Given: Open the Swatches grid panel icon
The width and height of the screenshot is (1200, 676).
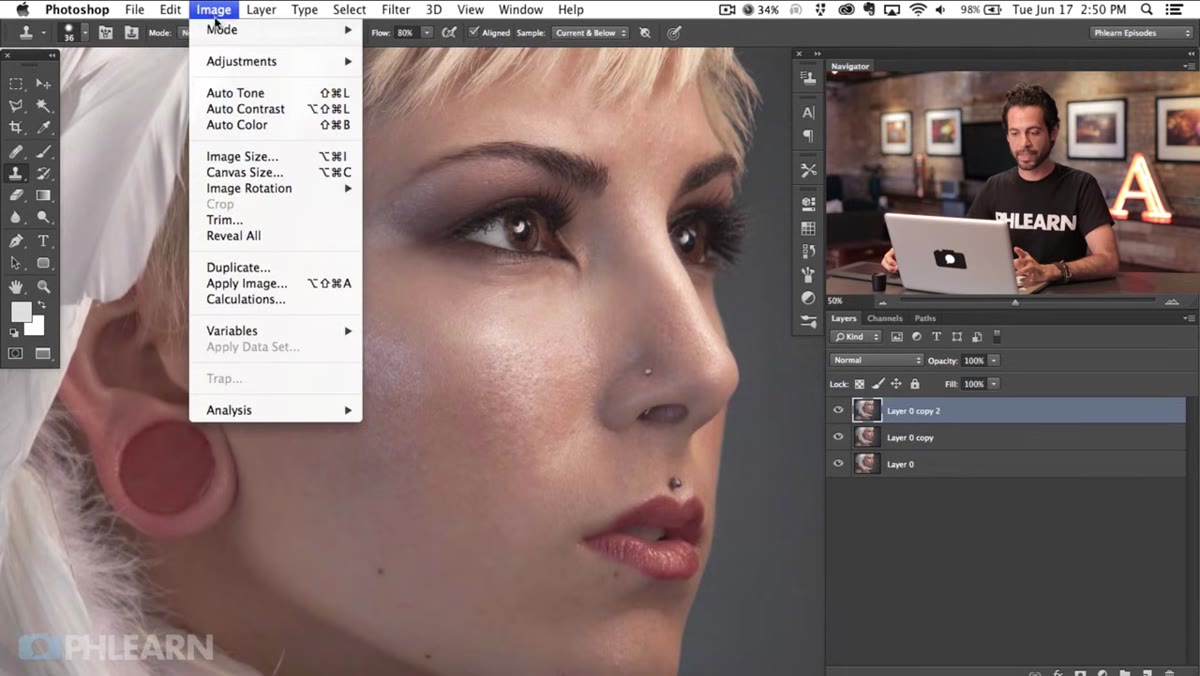Looking at the screenshot, I should (x=808, y=229).
